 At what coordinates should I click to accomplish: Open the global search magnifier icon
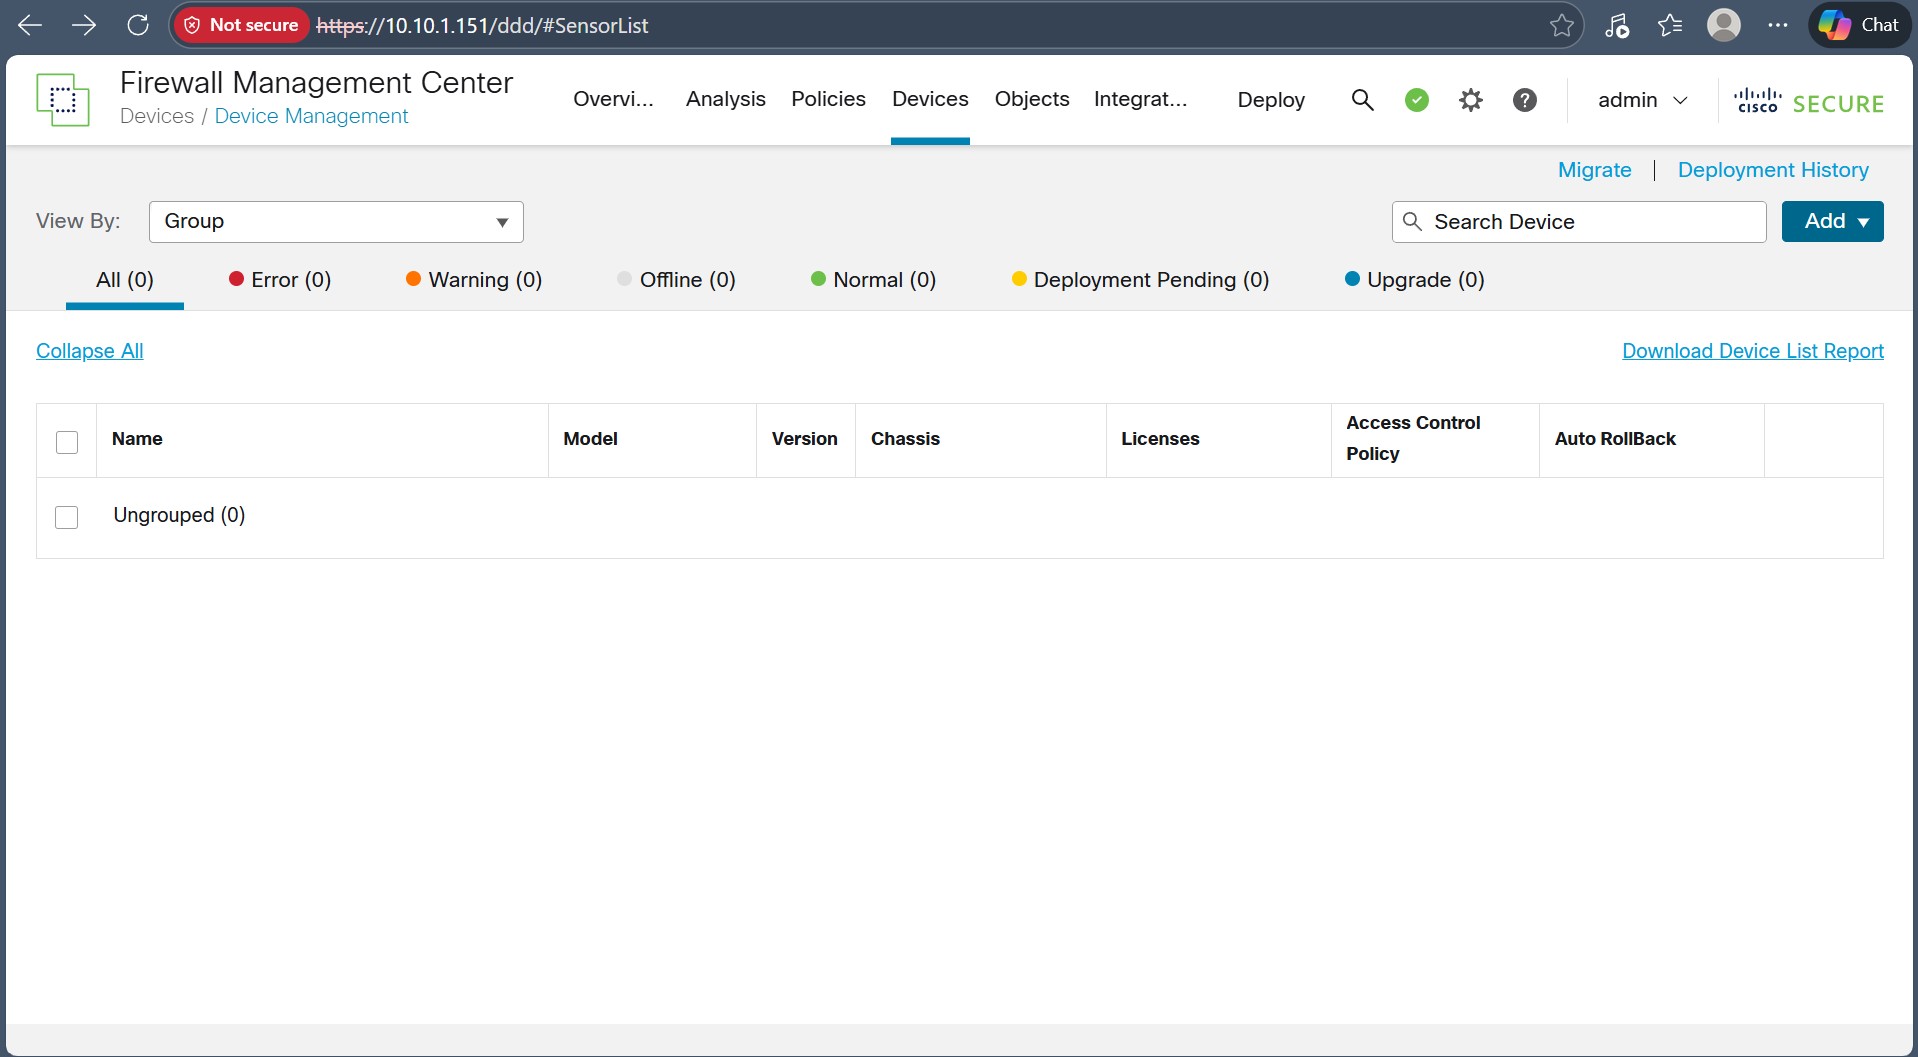pyautogui.click(x=1362, y=100)
